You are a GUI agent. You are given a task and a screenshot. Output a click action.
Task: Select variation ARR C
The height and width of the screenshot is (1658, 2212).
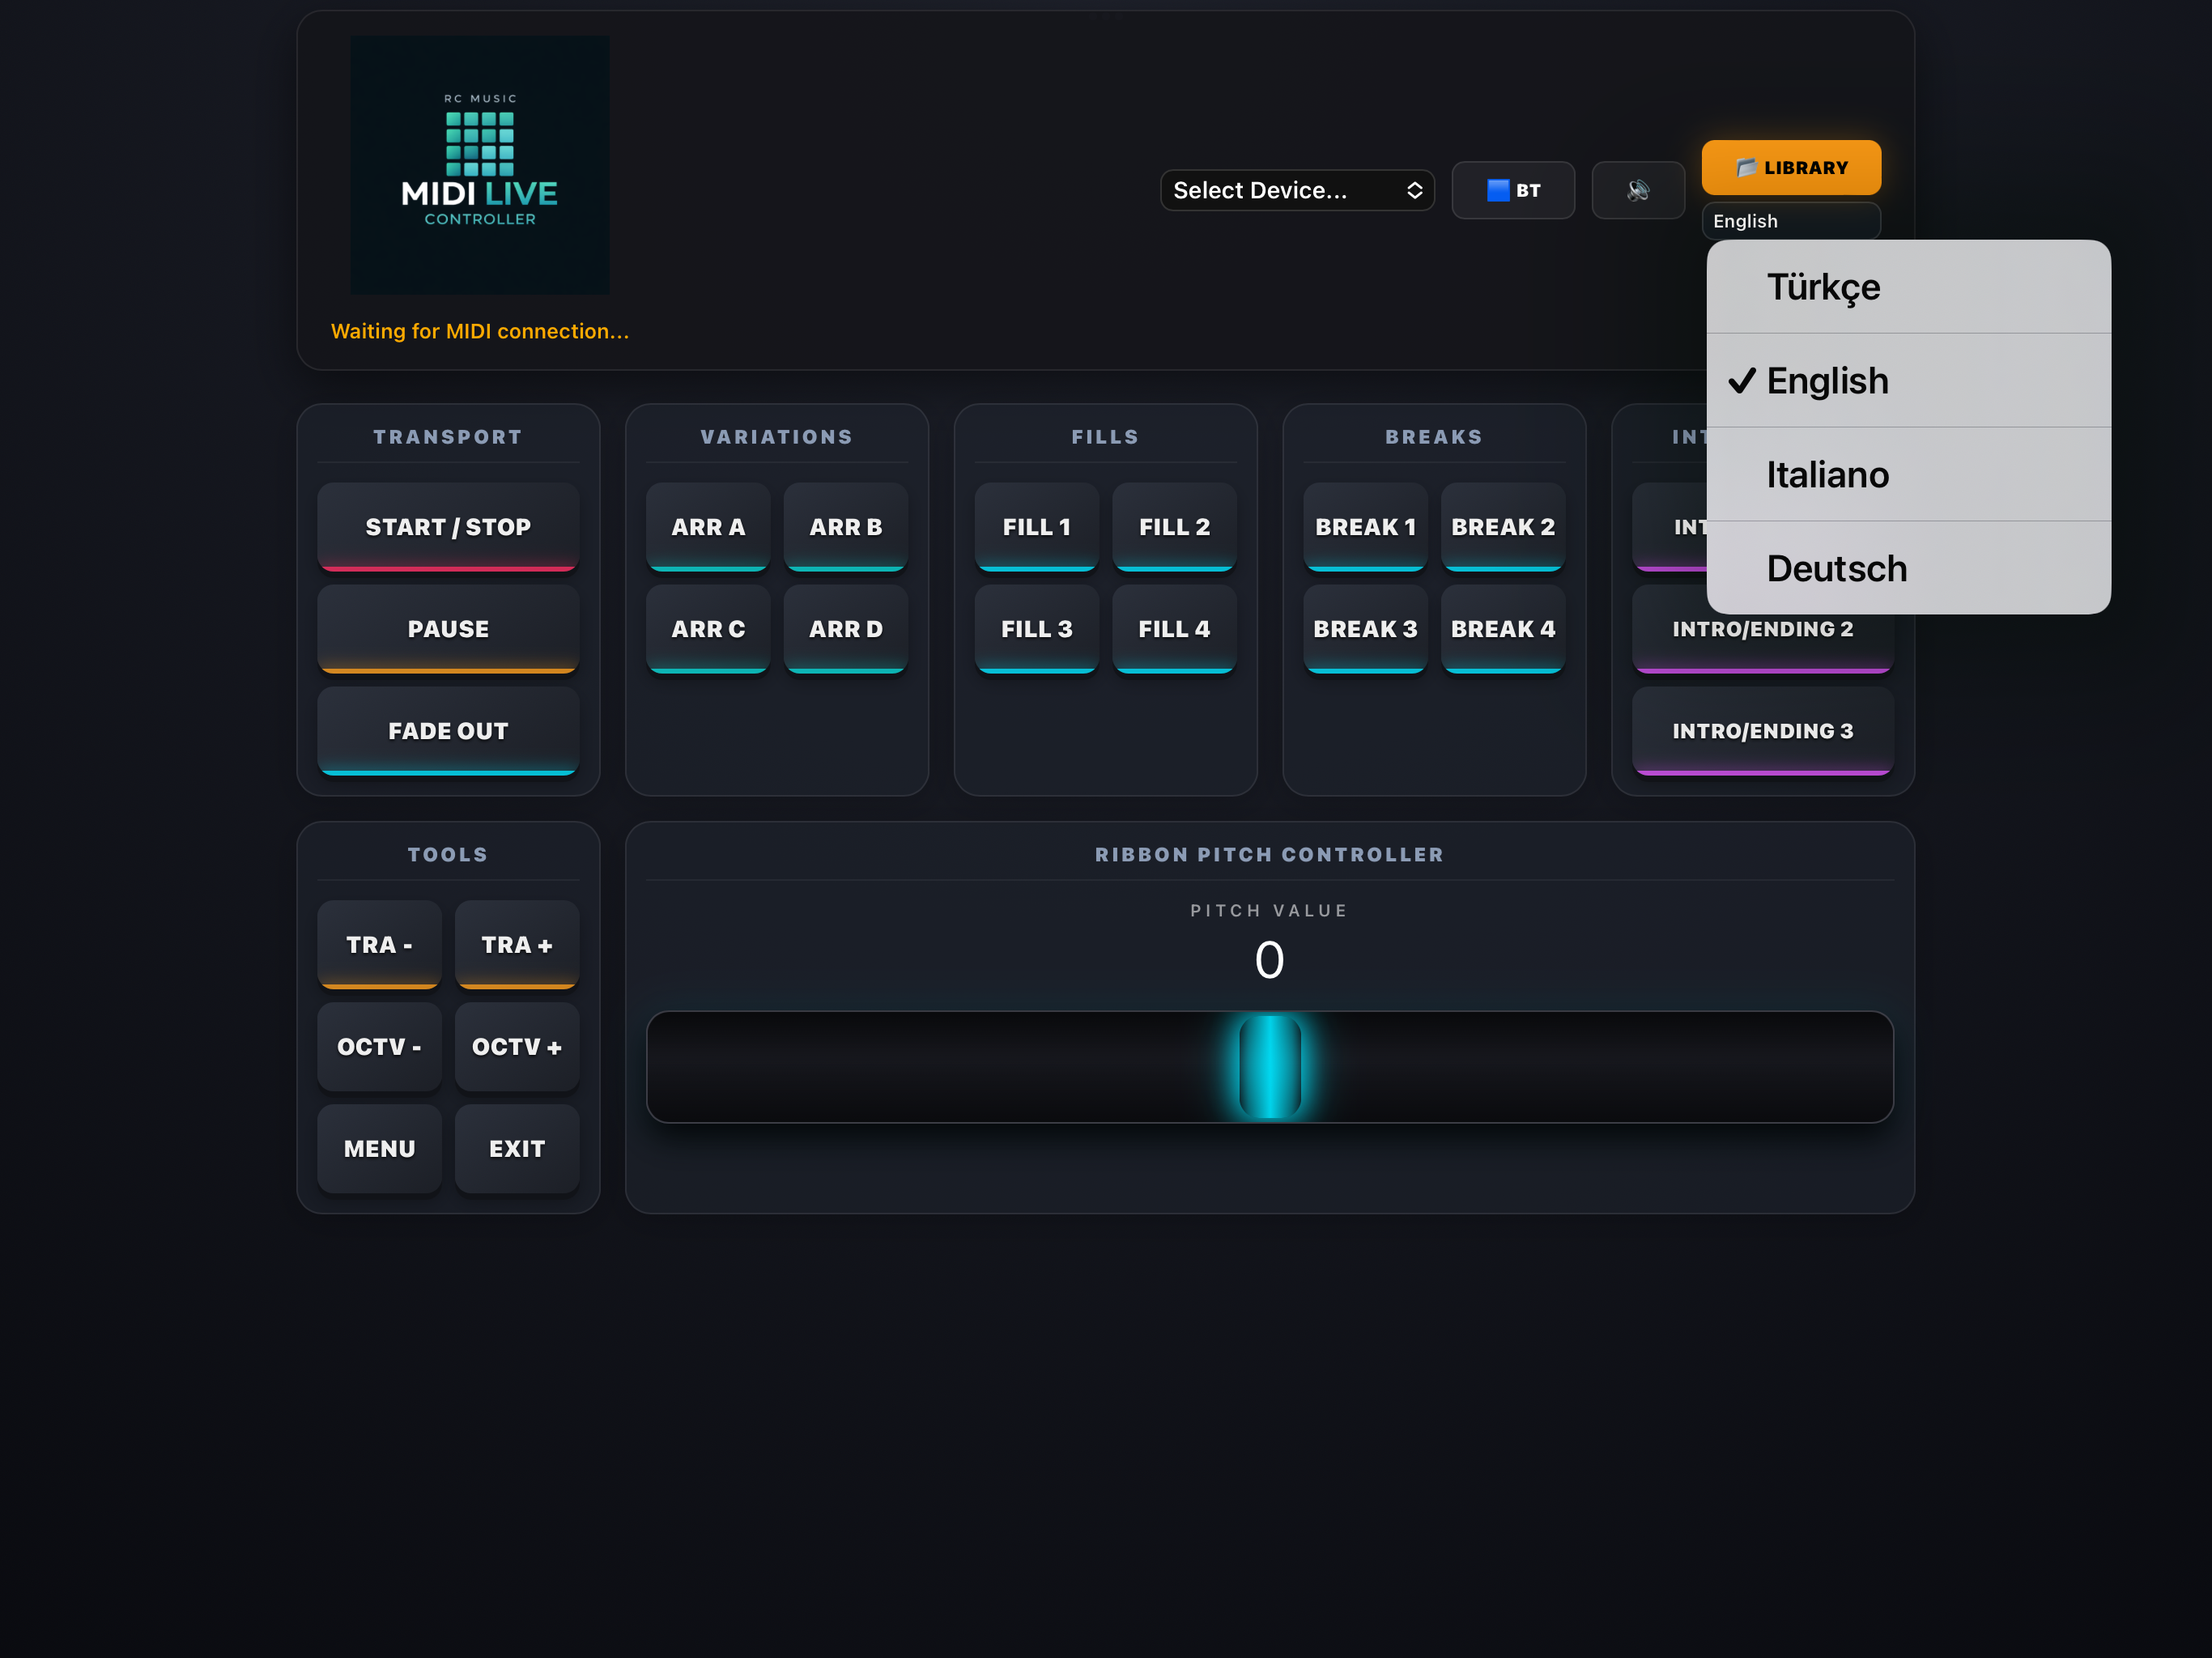[708, 629]
